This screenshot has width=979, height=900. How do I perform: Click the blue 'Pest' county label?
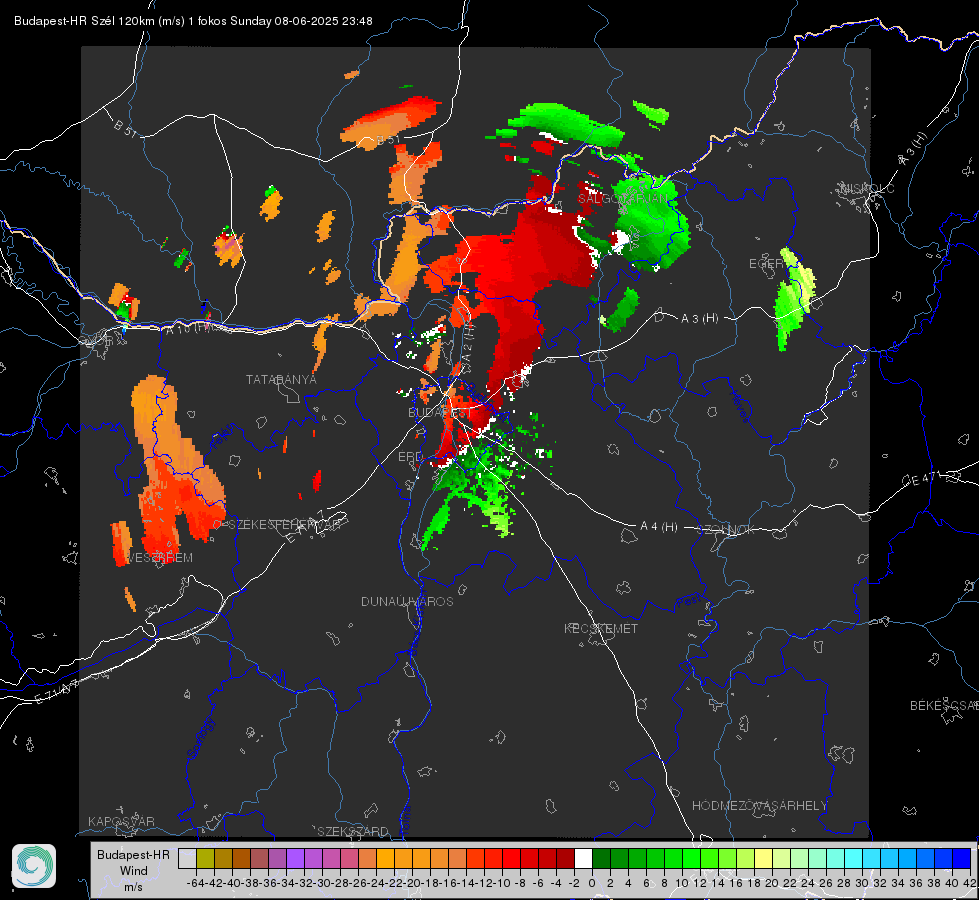point(689,602)
